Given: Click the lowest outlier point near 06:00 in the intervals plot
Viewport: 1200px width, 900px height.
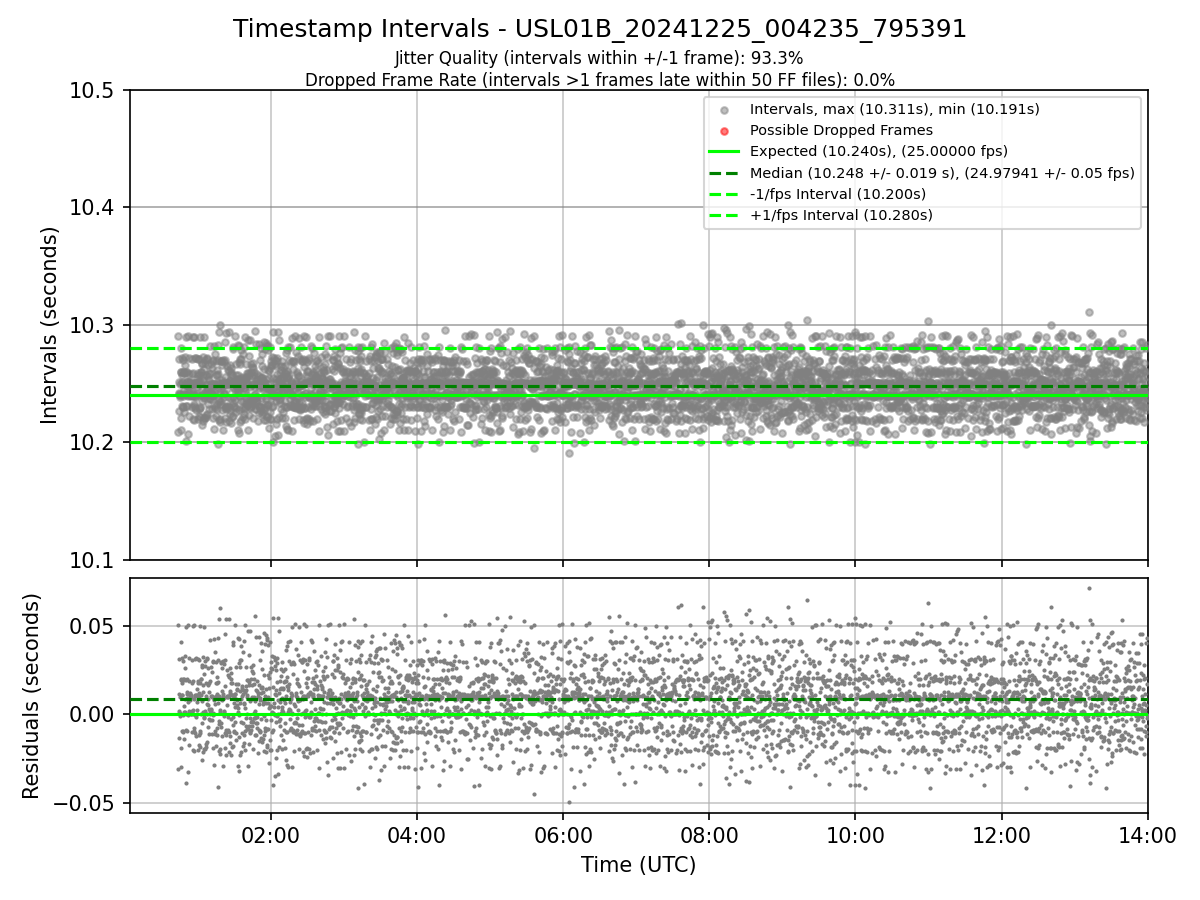Looking at the screenshot, I should click(x=569, y=453).
